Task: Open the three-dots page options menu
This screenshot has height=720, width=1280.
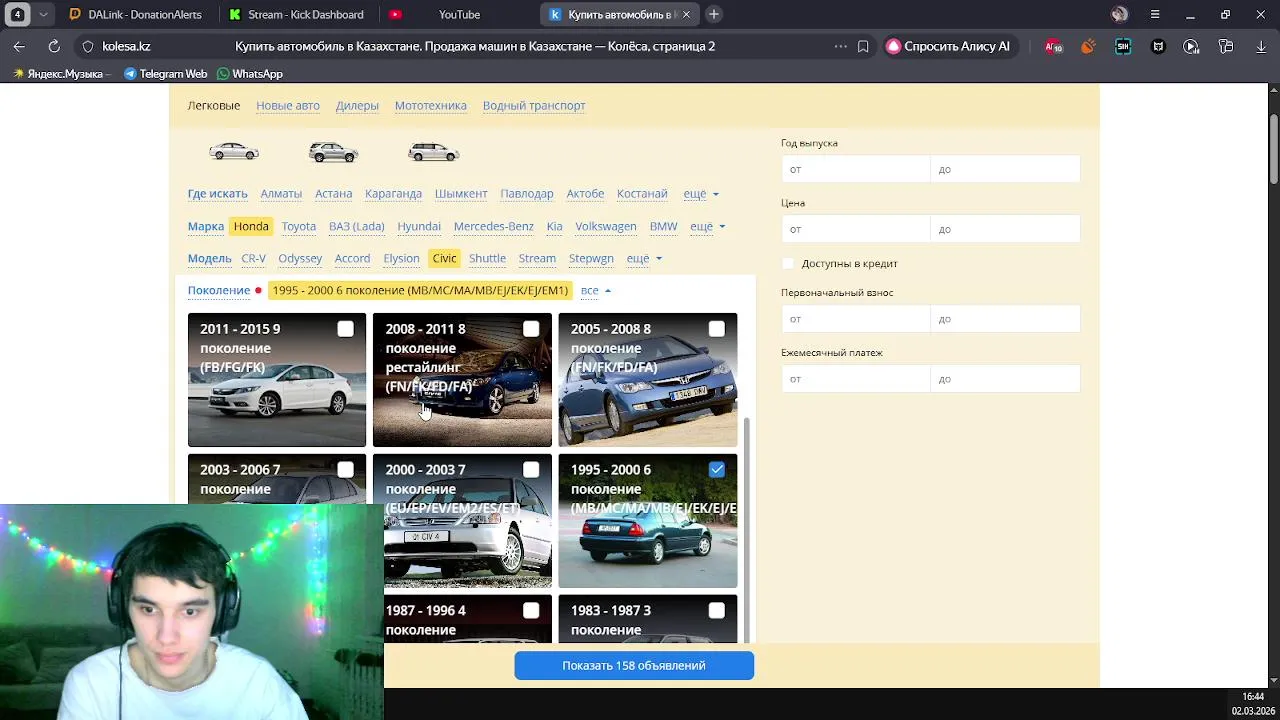Action: click(840, 46)
